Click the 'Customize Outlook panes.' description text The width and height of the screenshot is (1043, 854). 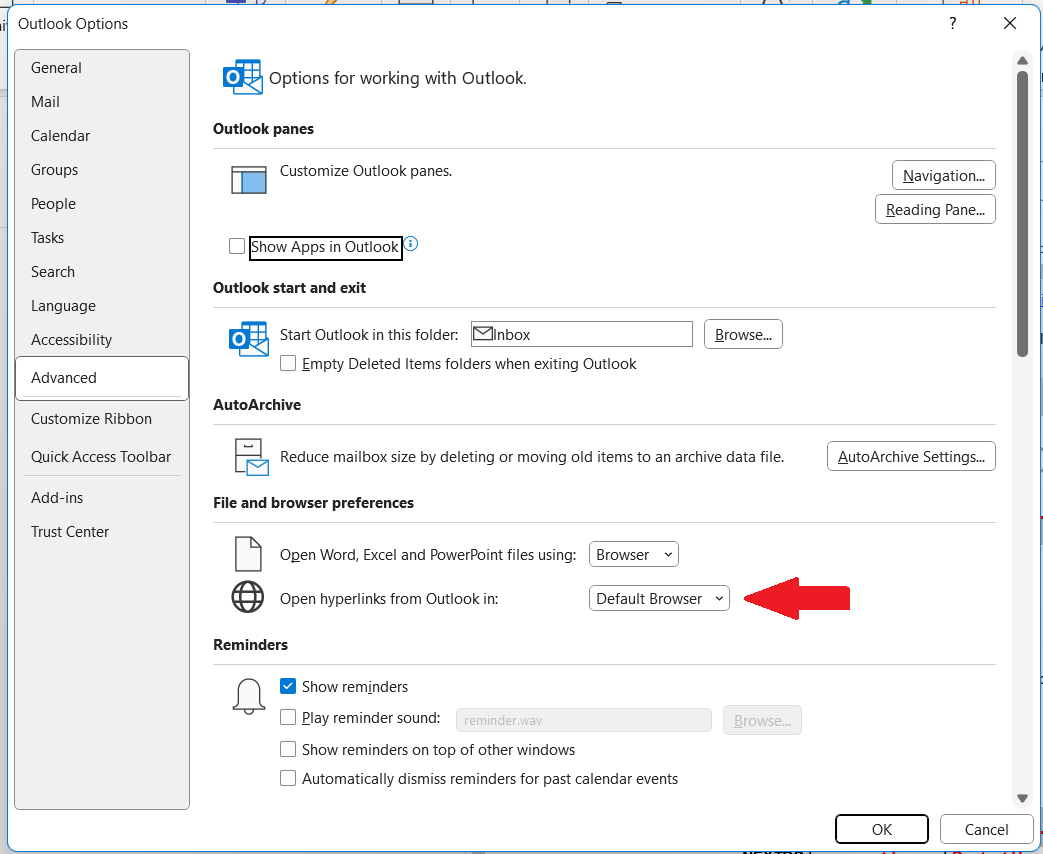(366, 171)
